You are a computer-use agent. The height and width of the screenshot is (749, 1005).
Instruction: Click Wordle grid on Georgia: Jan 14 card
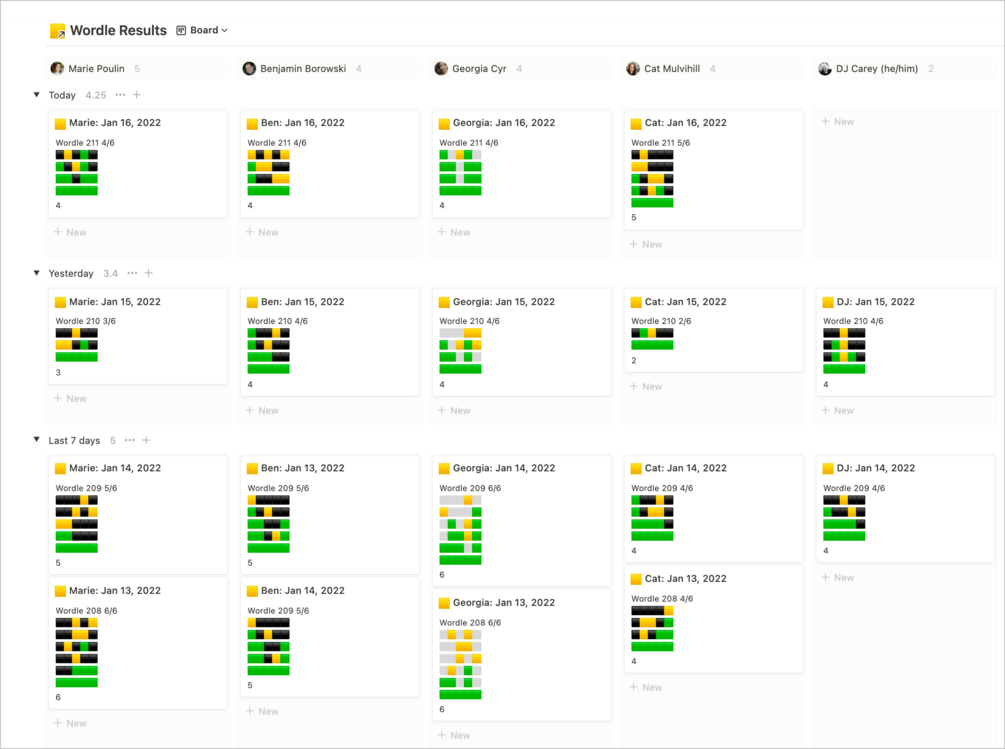[x=460, y=530]
